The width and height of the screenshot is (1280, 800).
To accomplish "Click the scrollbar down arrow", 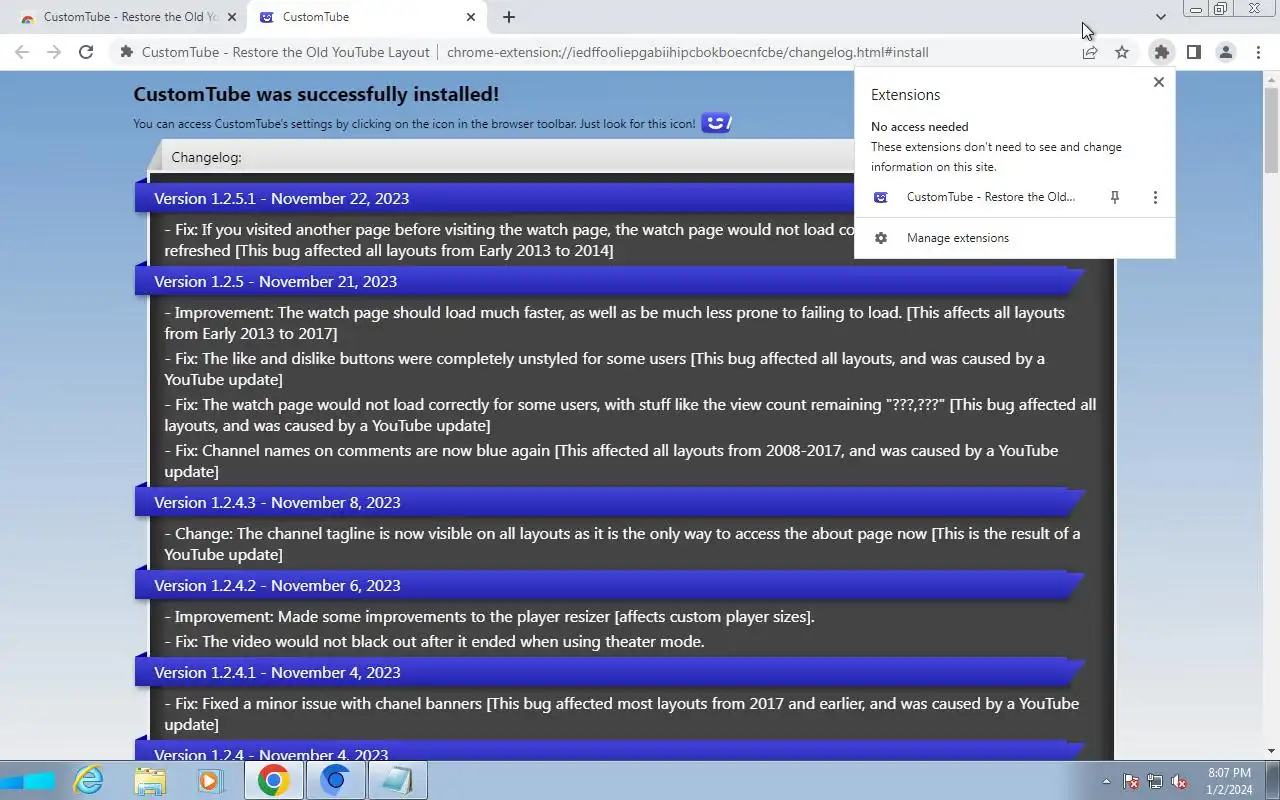I will click(x=1271, y=751).
